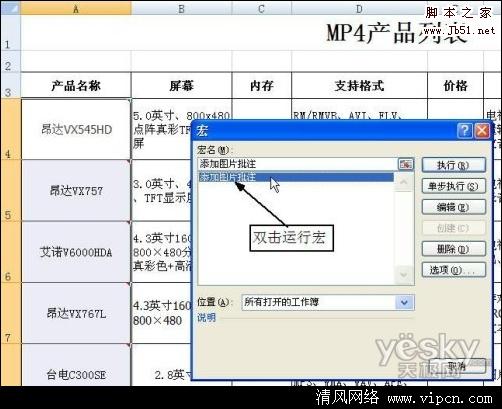Select row 4 header
The image size is (502, 409).
[10, 129]
